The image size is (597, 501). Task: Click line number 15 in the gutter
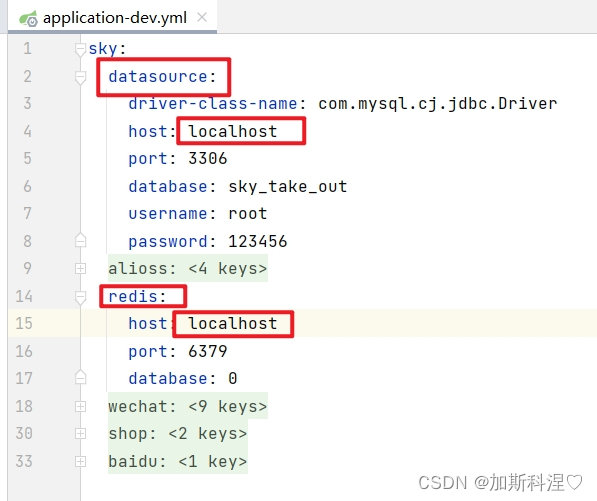tap(24, 324)
